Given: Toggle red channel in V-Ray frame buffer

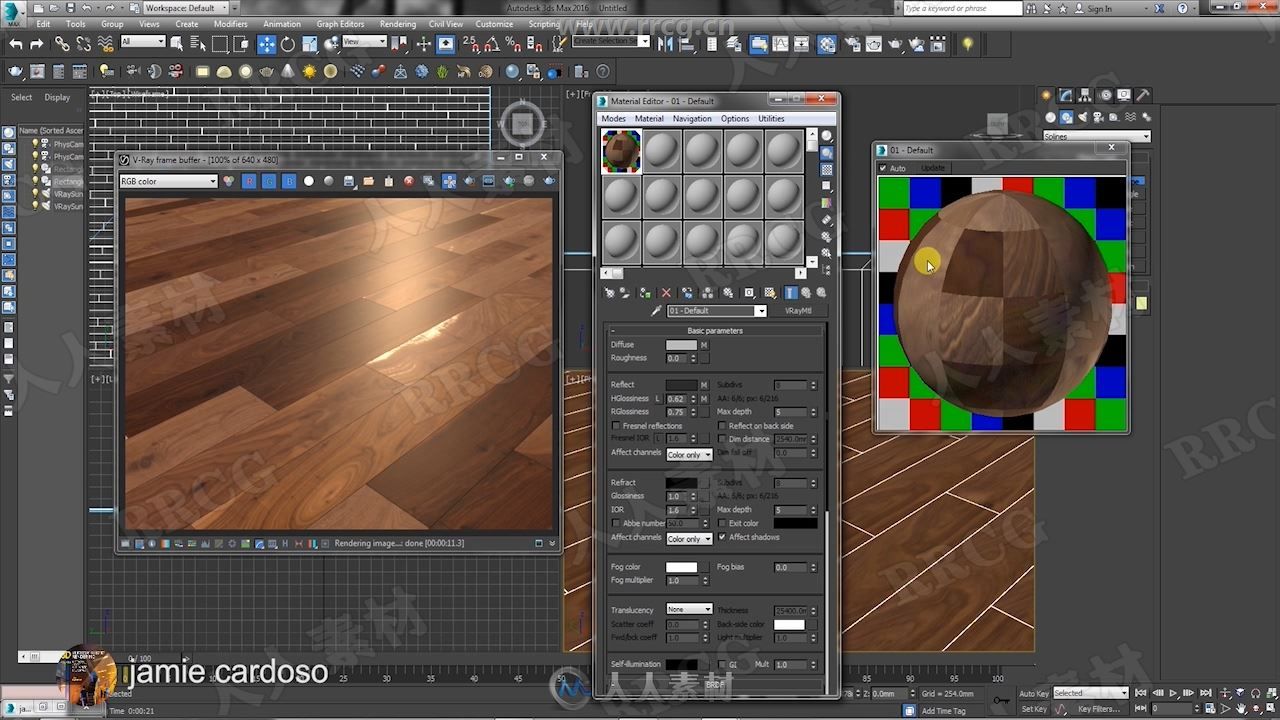Looking at the screenshot, I should point(249,181).
